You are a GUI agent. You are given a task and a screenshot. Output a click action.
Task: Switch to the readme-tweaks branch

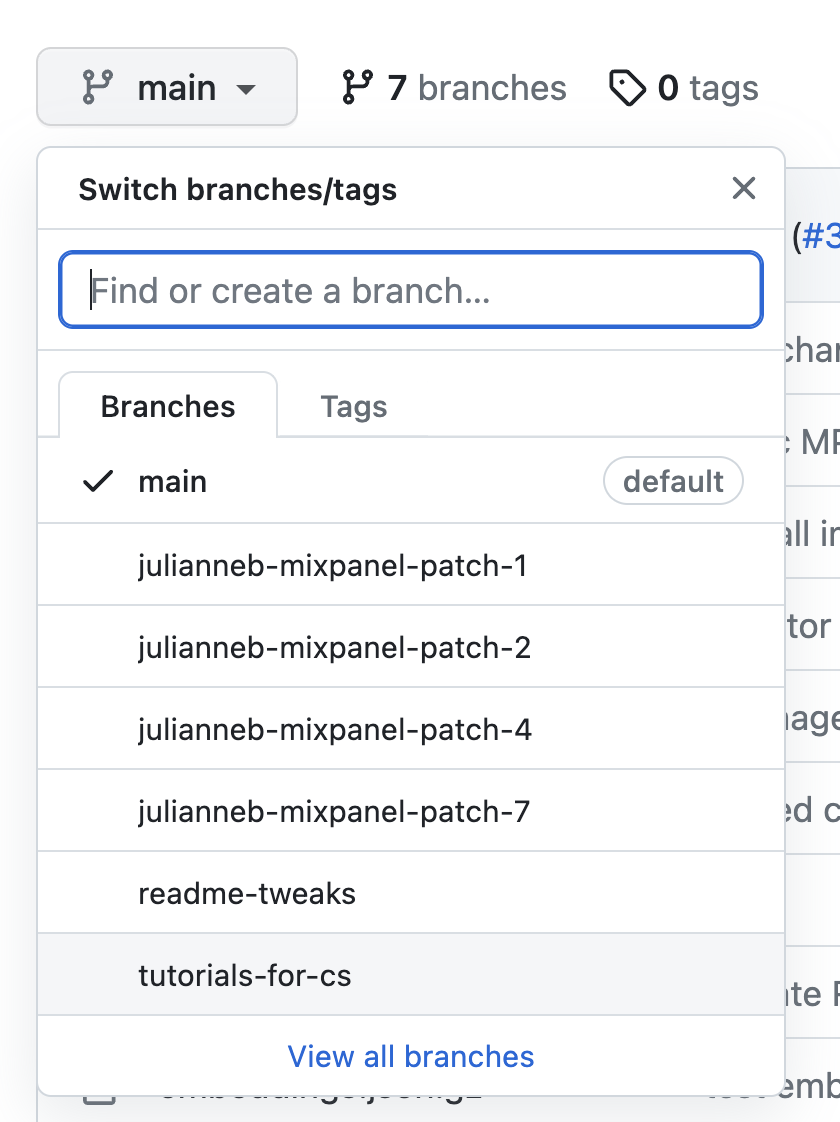(247, 893)
